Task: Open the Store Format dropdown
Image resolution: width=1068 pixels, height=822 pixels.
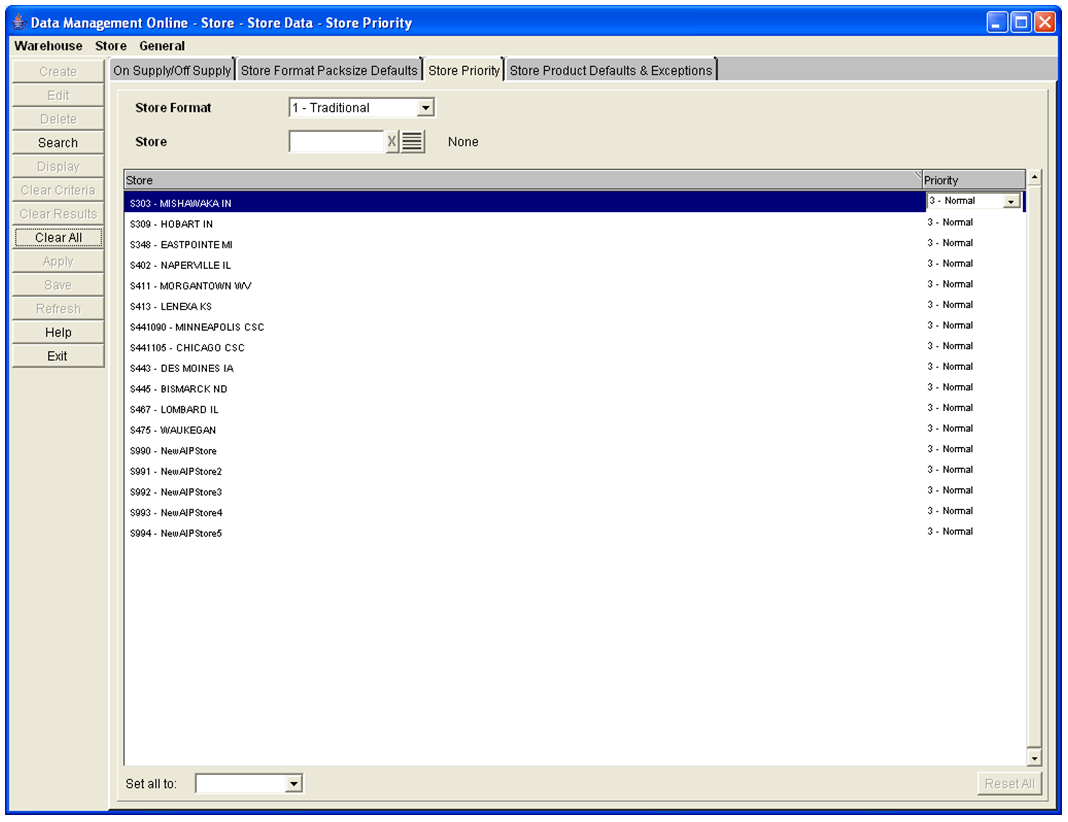Action: 427,107
